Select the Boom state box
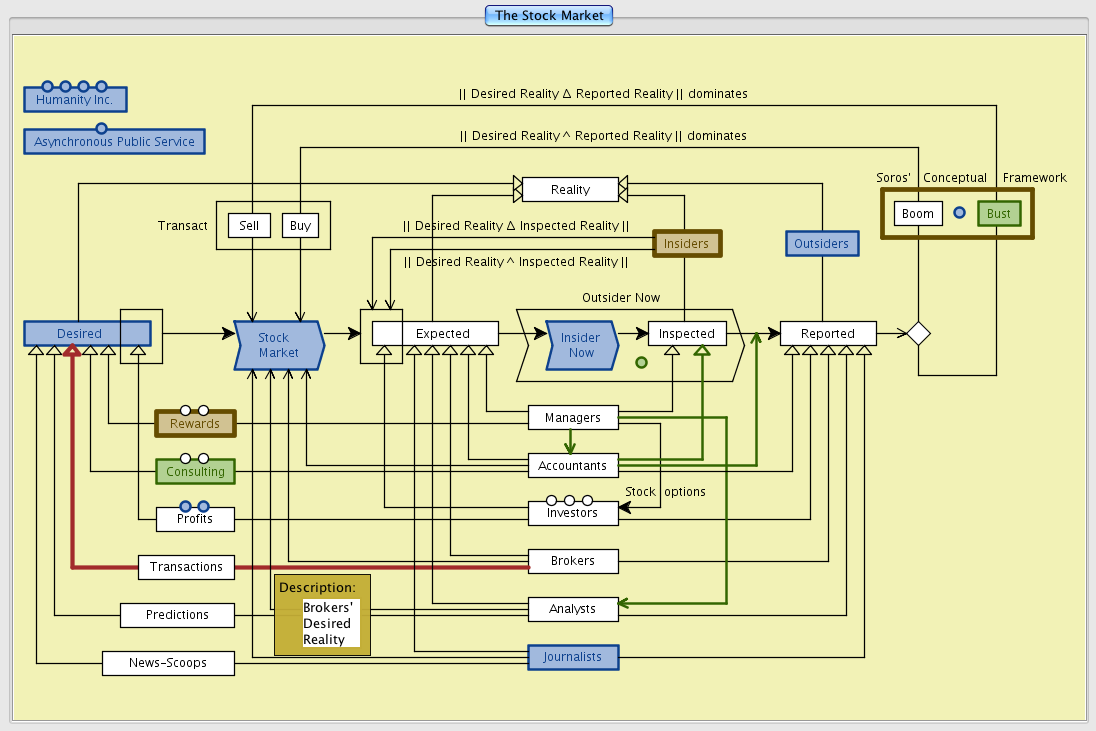Viewport: 1096px width, 731px height. click(x=917, y=214)
